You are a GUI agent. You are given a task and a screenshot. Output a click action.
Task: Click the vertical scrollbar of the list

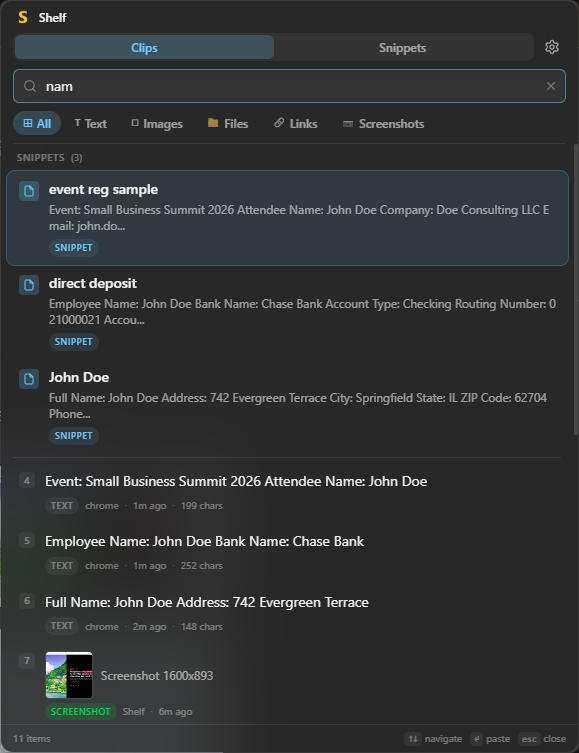tap(576, 290)
